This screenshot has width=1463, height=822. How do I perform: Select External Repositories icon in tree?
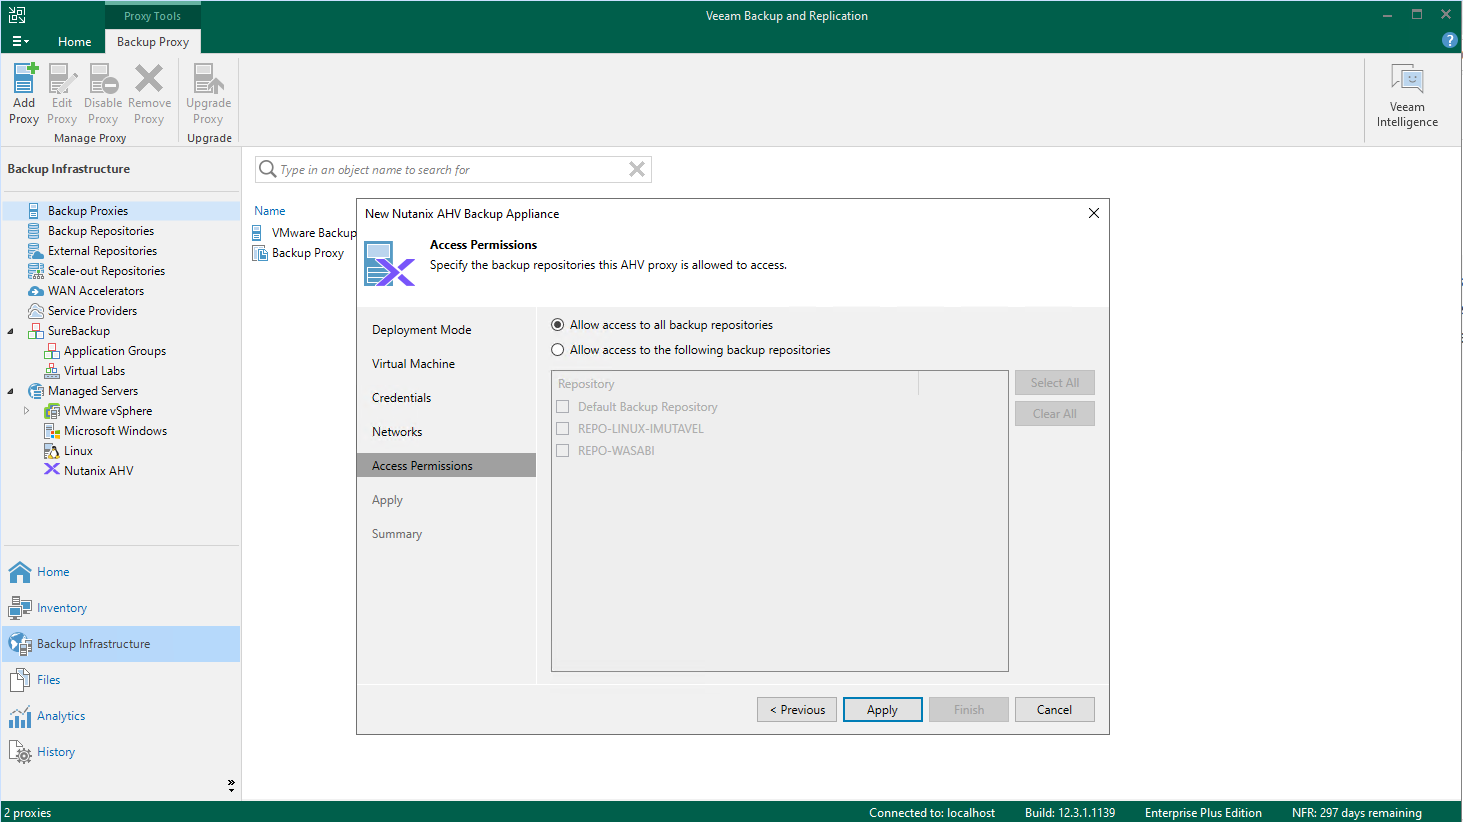35,251
